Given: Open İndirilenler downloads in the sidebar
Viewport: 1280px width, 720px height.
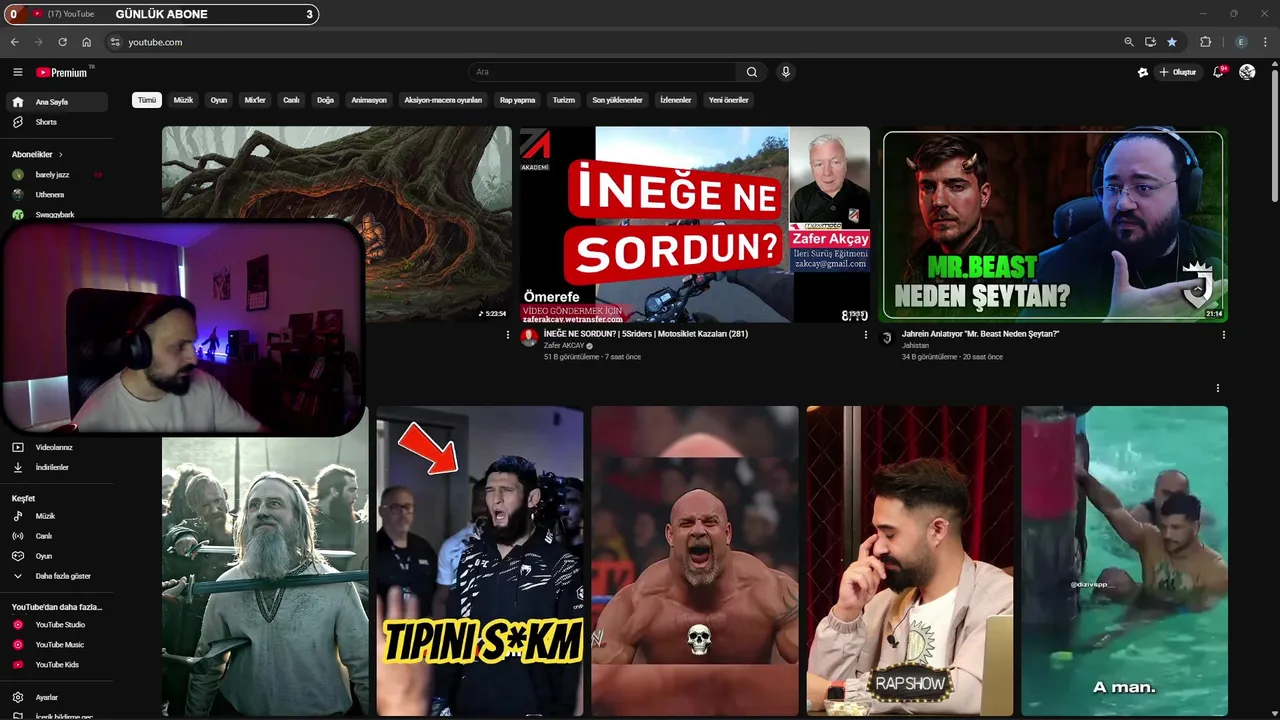Looking at the screenshot, I should [56, 467].
